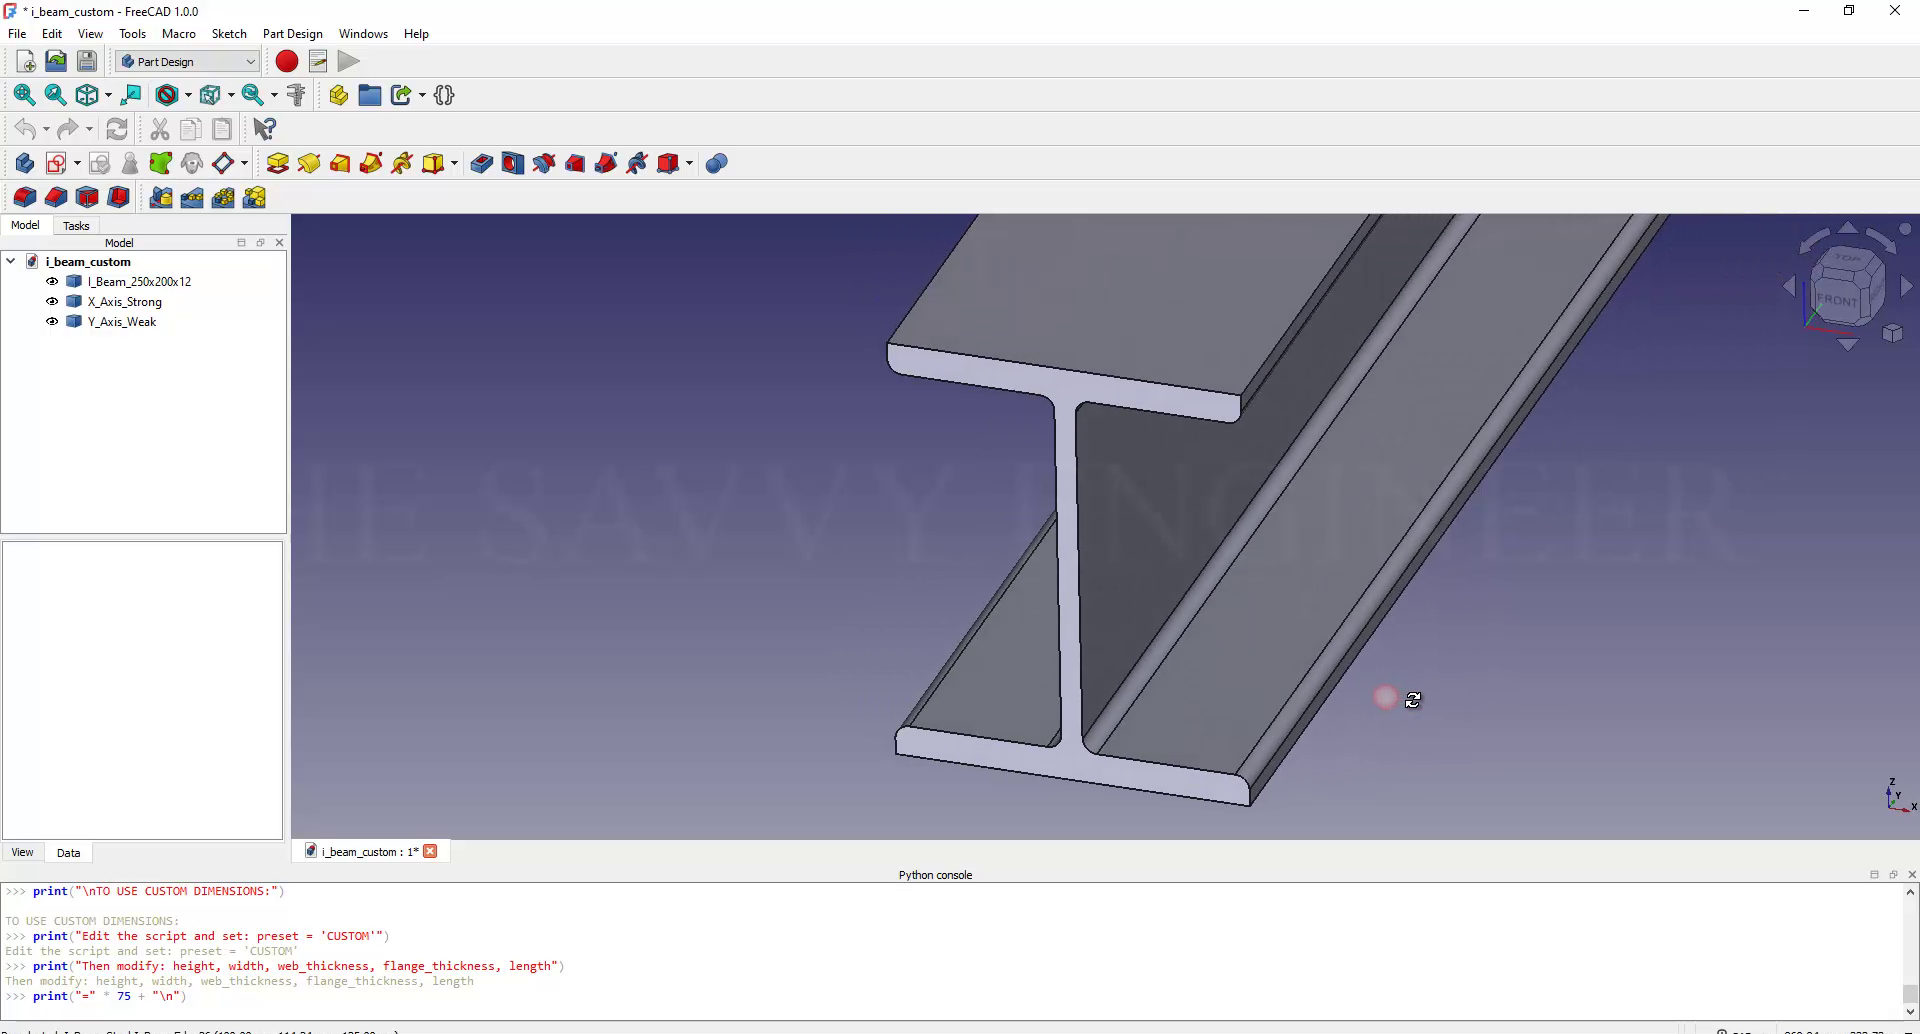Click the Fit all zoom icon

click(24, 95)
